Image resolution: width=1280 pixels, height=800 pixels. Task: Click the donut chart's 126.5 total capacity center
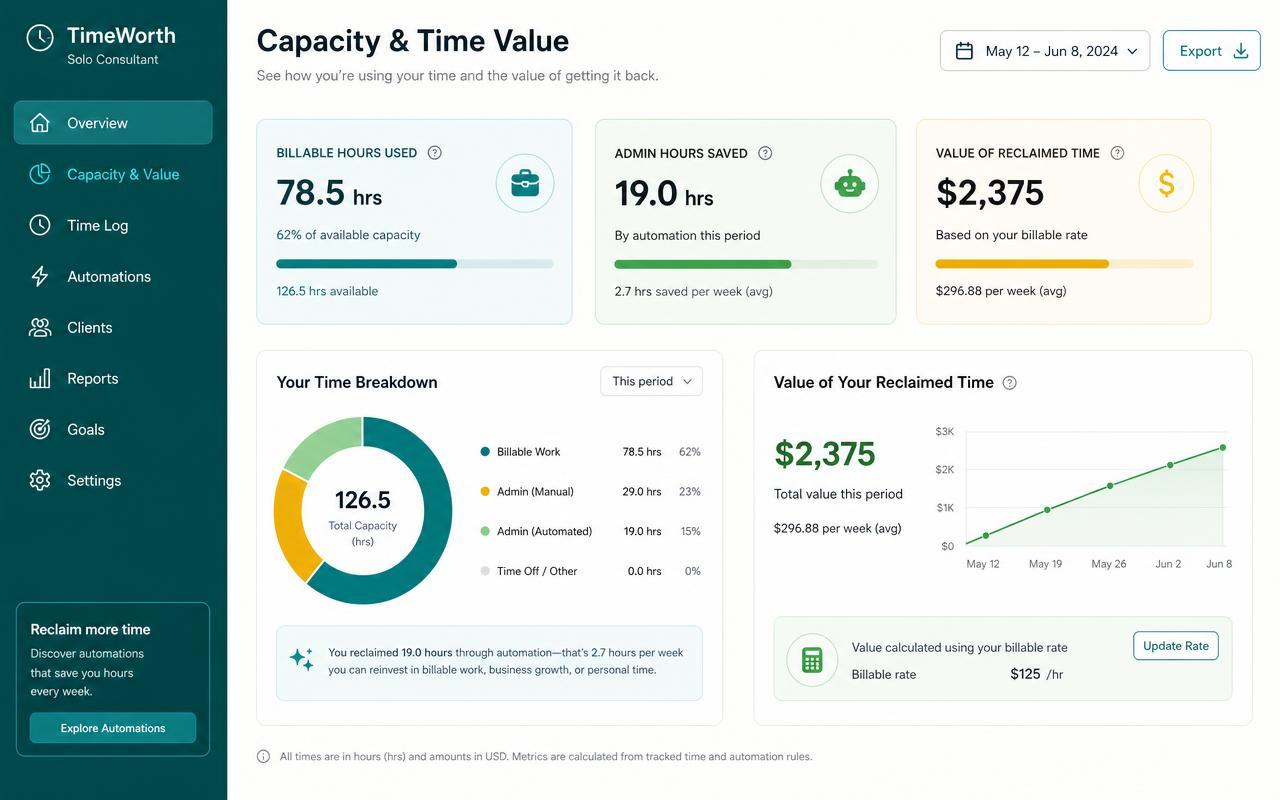point(363,510)
